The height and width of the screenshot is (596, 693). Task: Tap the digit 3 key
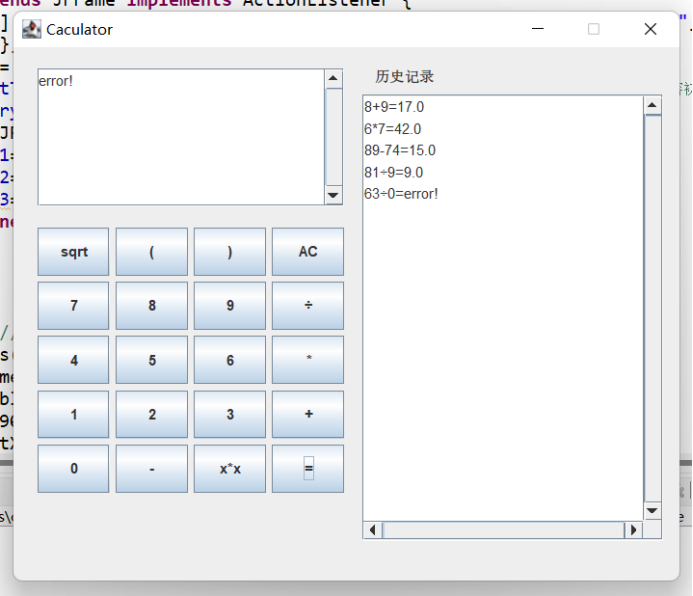point(230,414)
